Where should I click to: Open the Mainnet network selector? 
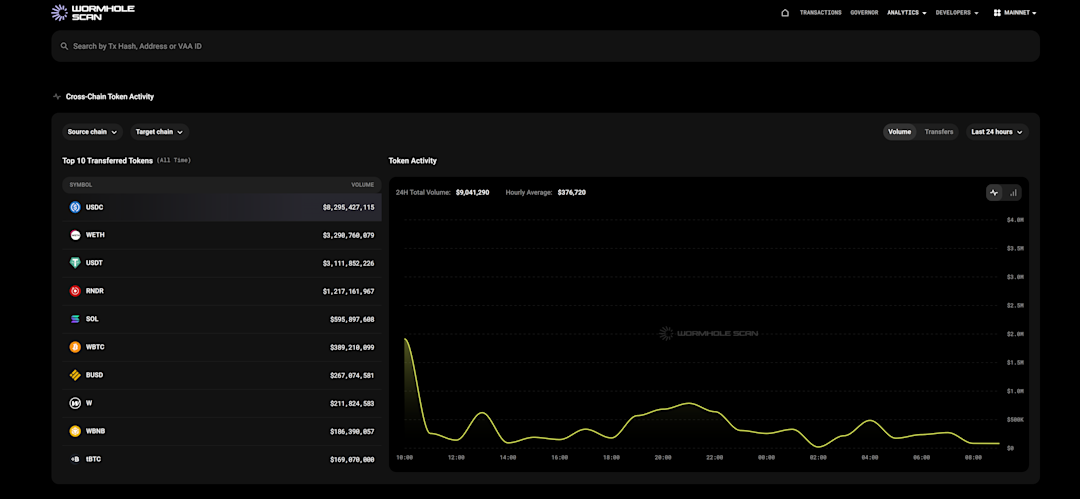[1015, 12]
